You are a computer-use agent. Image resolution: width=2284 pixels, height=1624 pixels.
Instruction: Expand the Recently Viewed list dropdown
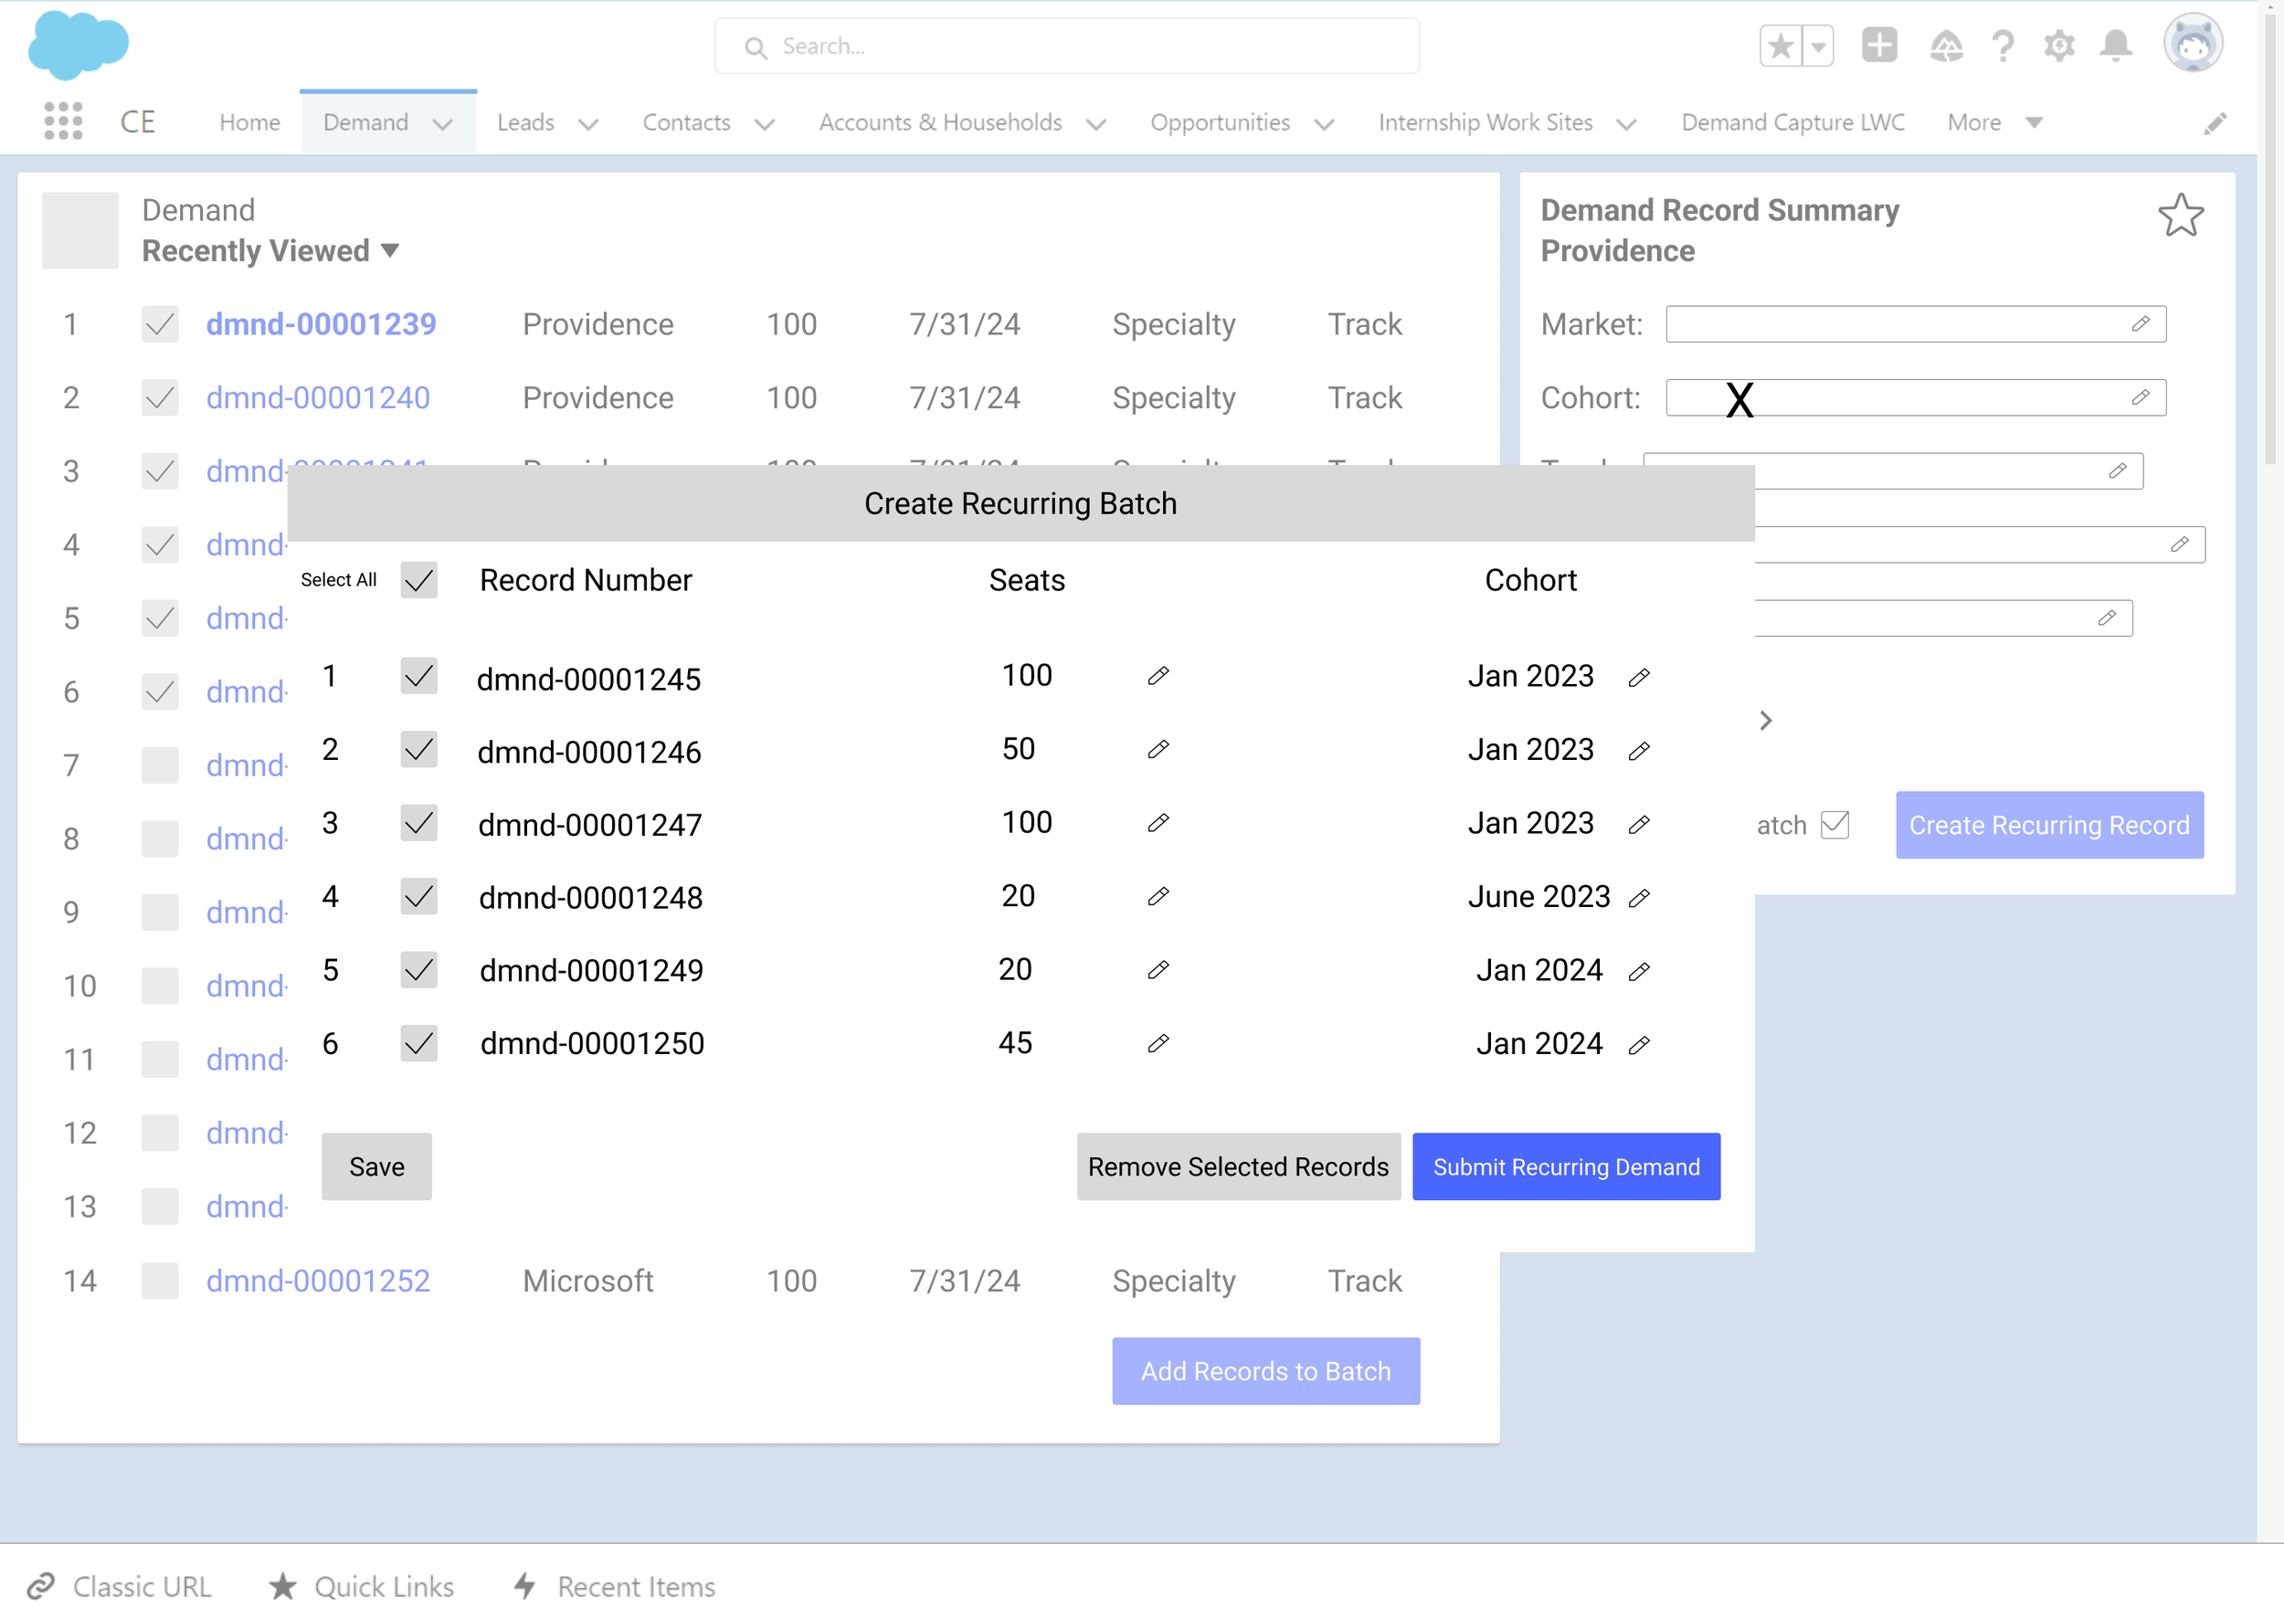390,250
